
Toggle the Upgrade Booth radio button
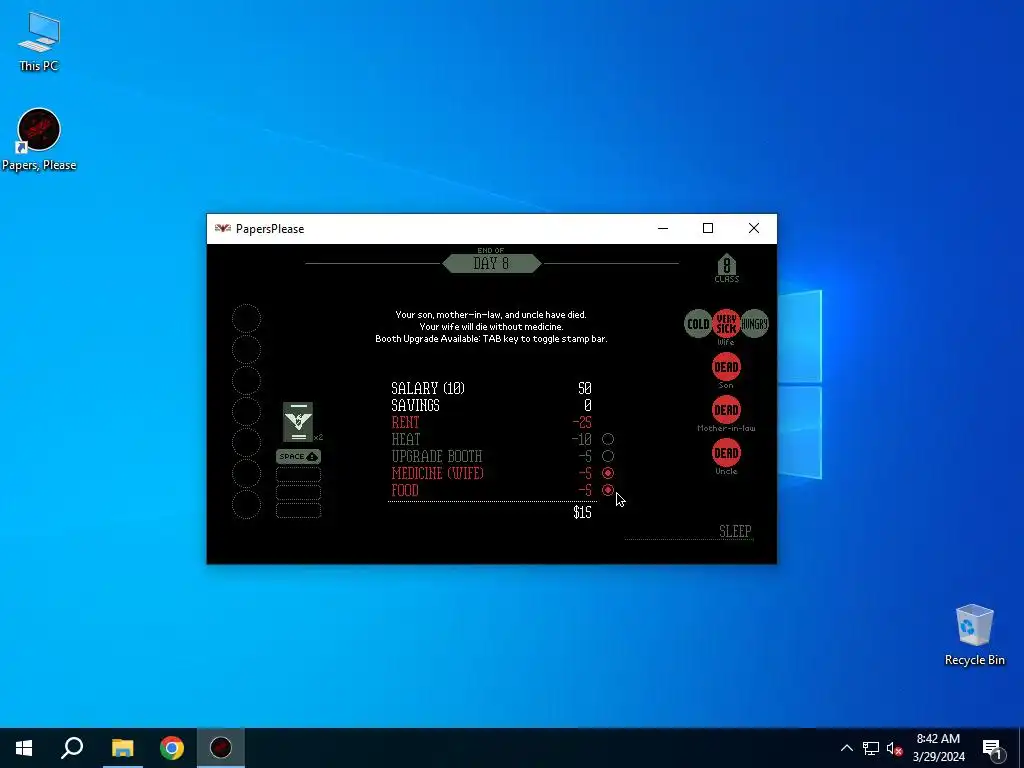[x=607, y=456]
